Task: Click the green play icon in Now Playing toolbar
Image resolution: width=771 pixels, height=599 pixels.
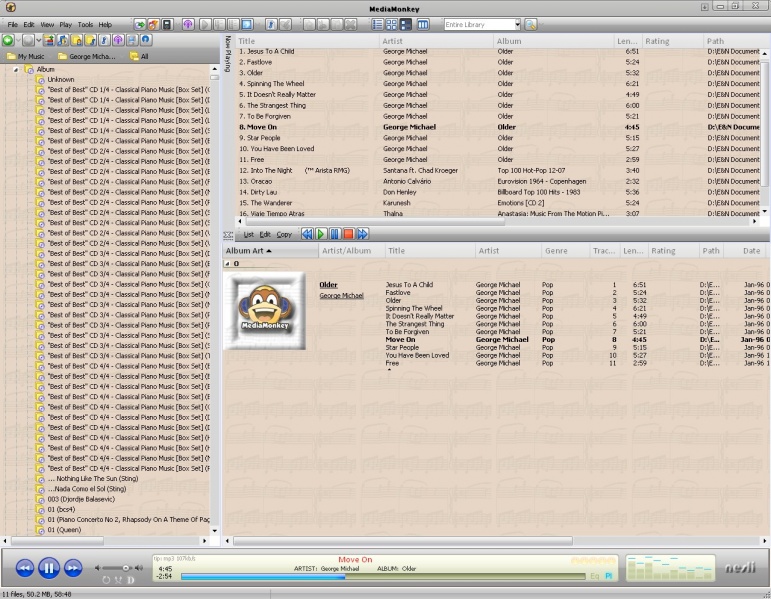Action: point(321,234)
